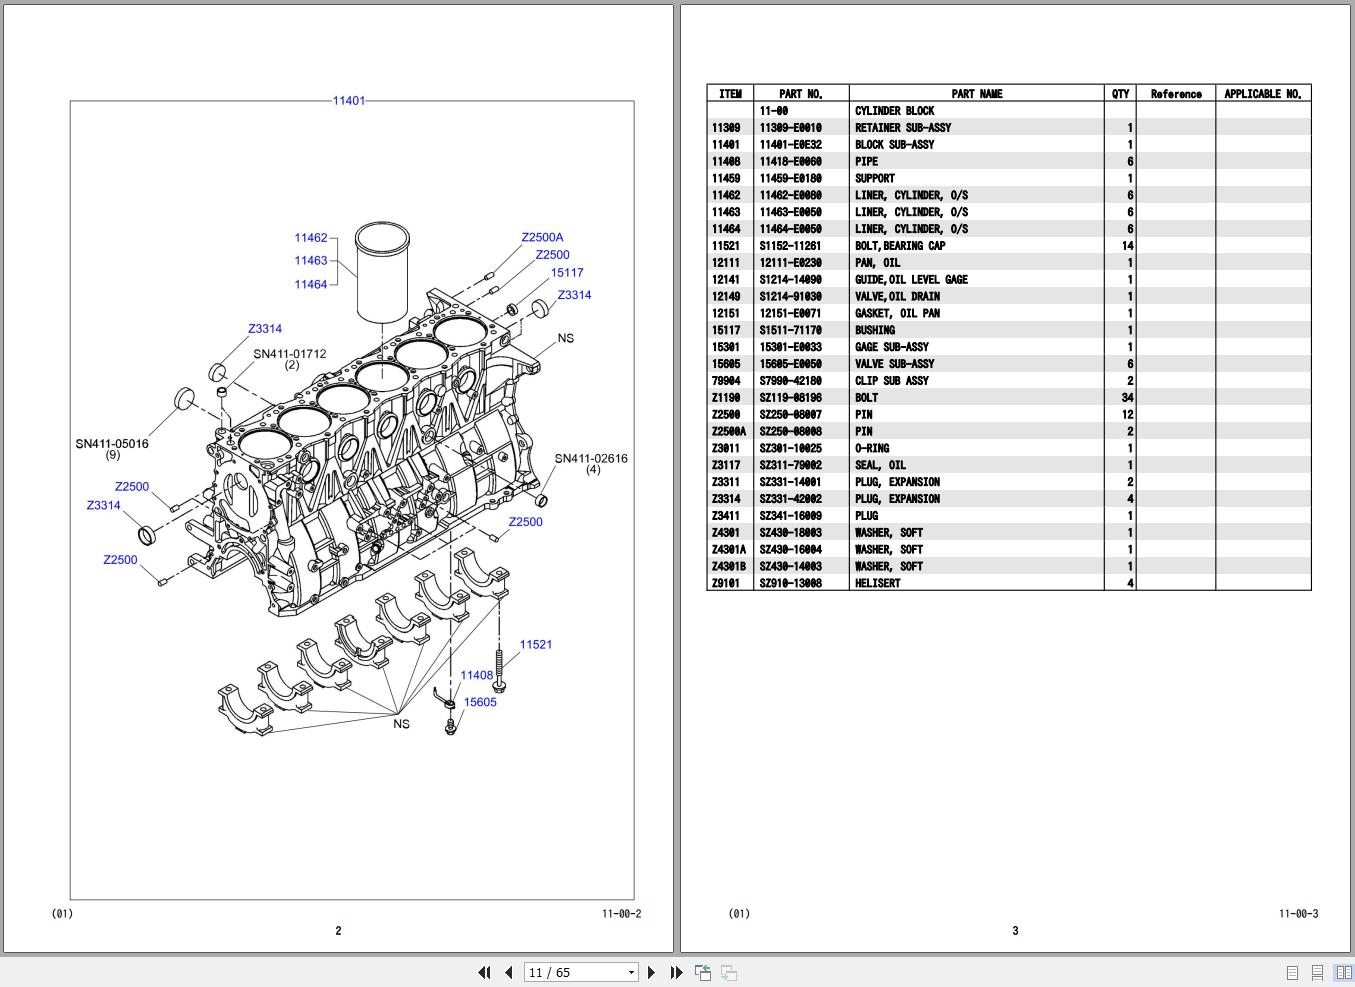The width and height of the screenshot is (1355, 987).
Task: Click the SN411-05016 label in diagram
Action: pos(112,444)
